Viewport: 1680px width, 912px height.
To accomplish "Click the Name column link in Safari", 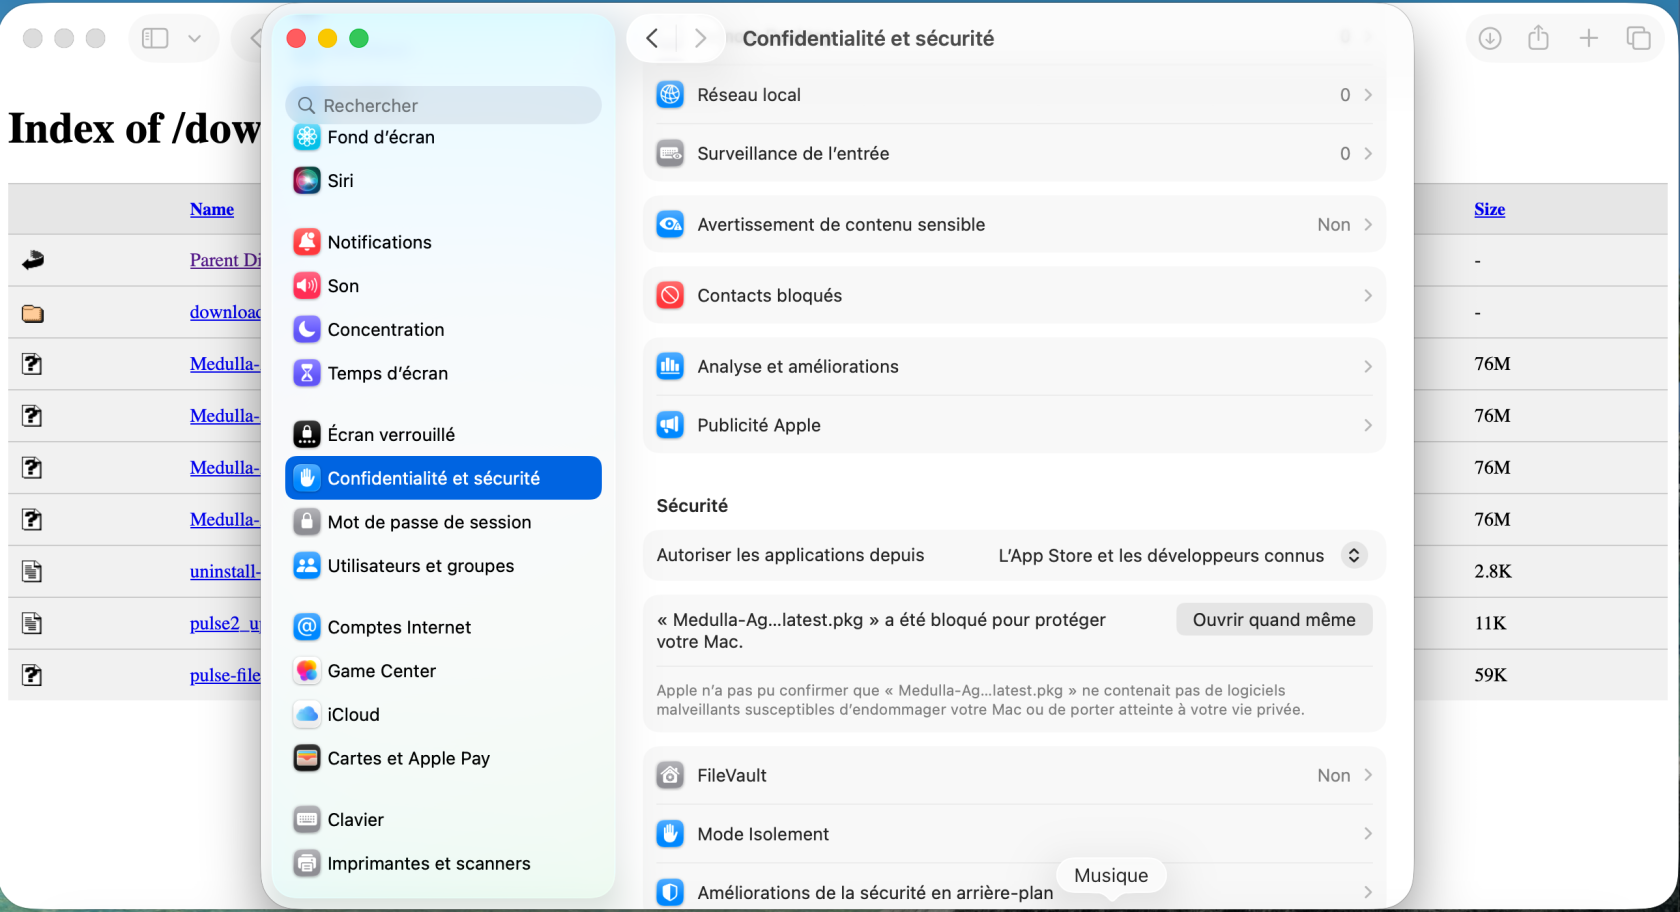I will [x=212, y=209].
